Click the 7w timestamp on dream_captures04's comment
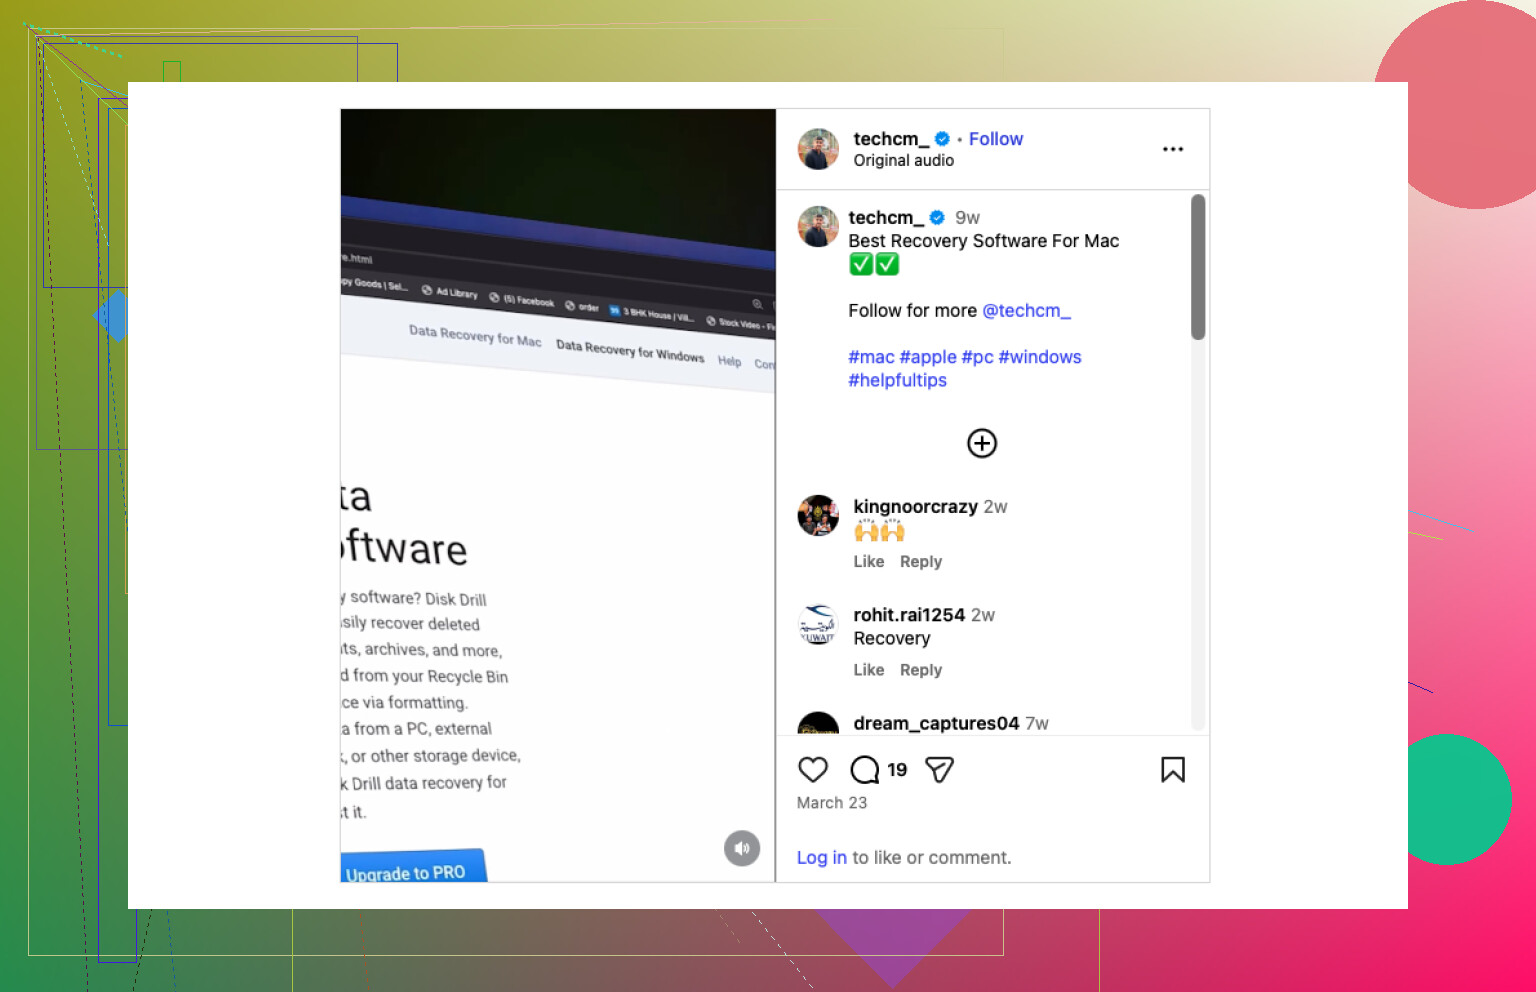Screen dimensions: 1536x992 pos(1037,723)
